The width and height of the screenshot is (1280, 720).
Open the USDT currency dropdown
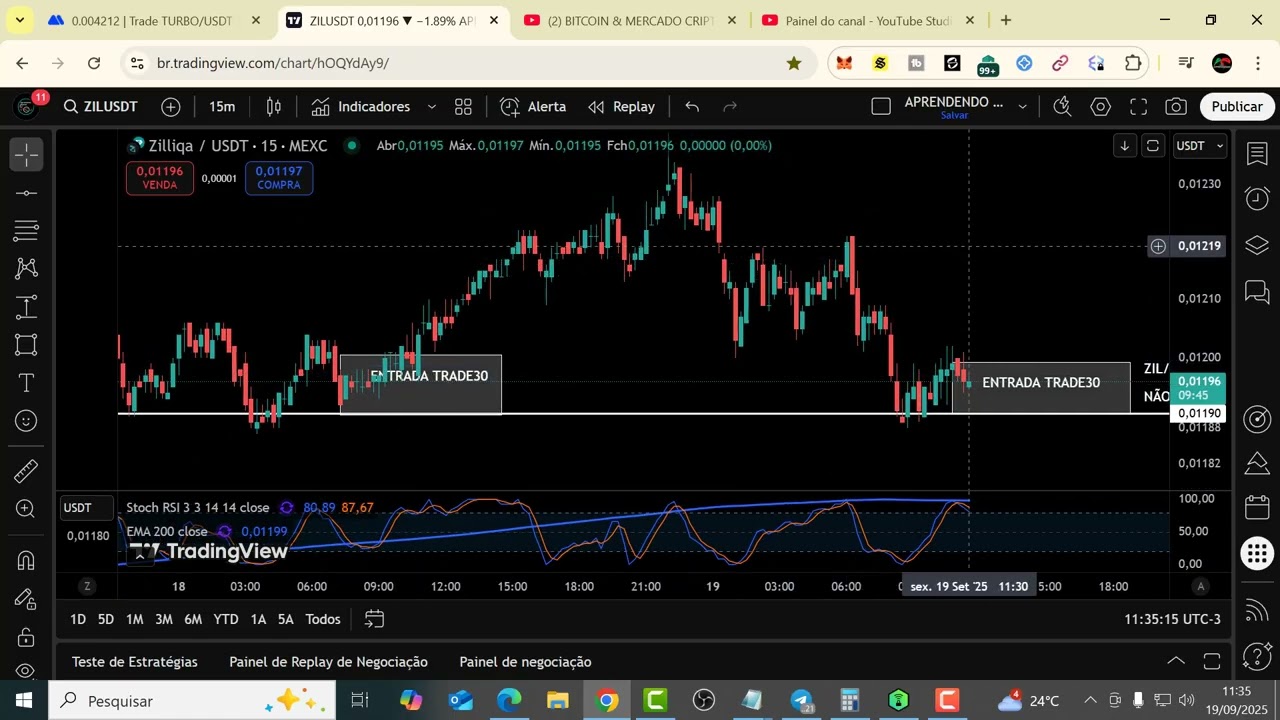[x=1199, y=146]
